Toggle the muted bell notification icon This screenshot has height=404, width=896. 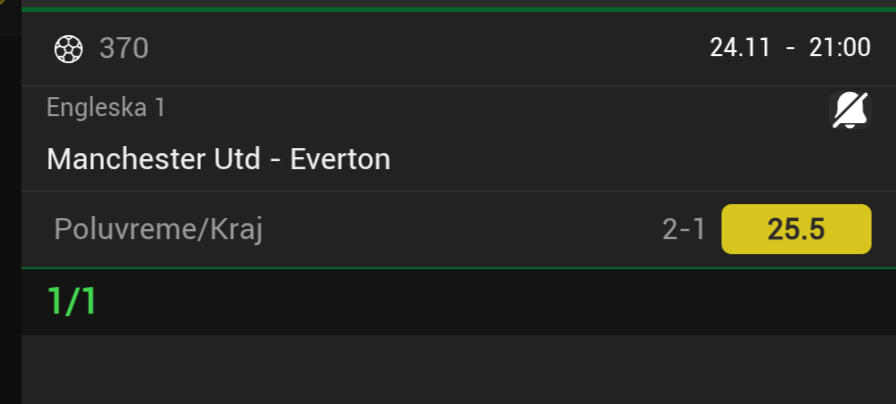850,110
